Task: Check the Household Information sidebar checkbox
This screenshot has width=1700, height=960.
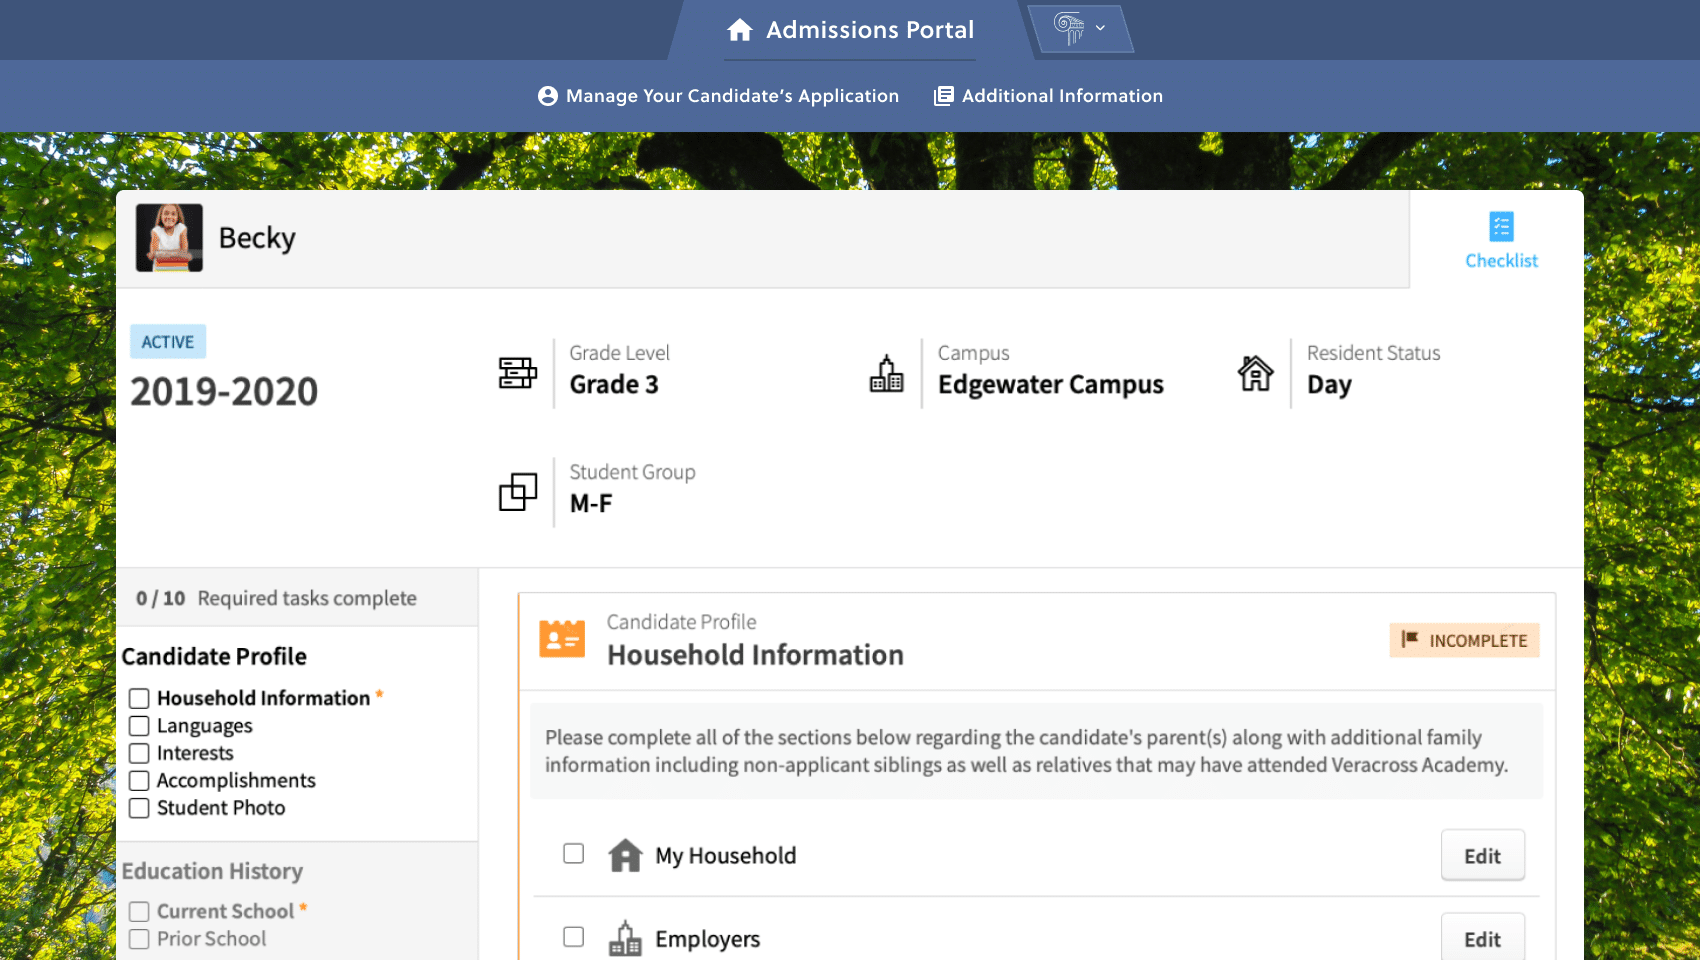Action: [x=139, y=698]
